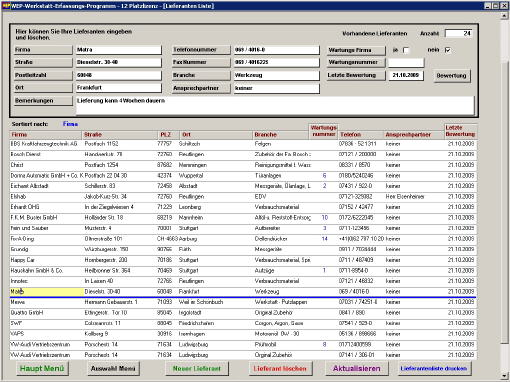Open the Bewertung button beside the date
This screenshot has height=382, width=510.
point(451,76)
